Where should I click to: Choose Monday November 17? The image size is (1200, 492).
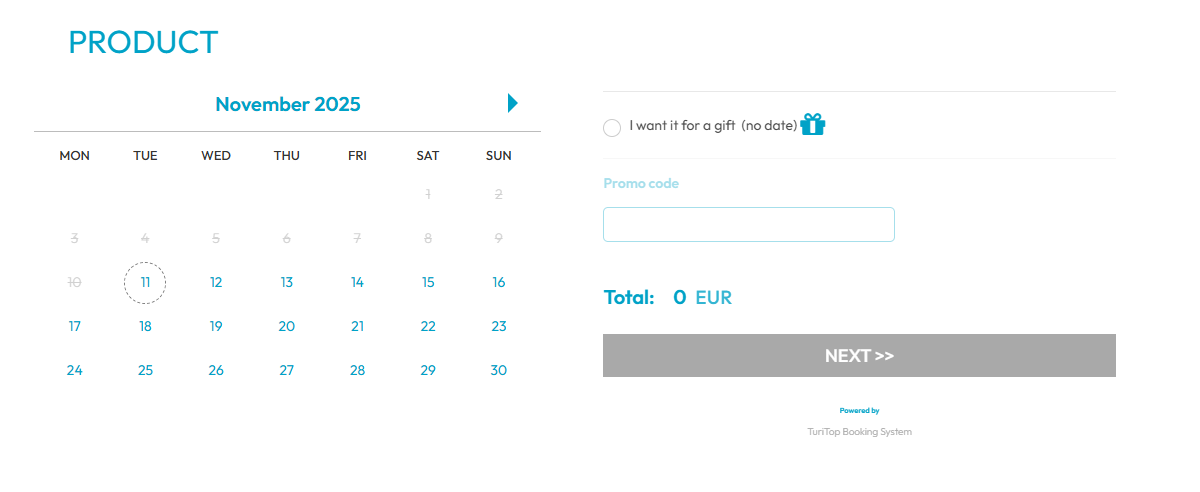pos(75,327)
